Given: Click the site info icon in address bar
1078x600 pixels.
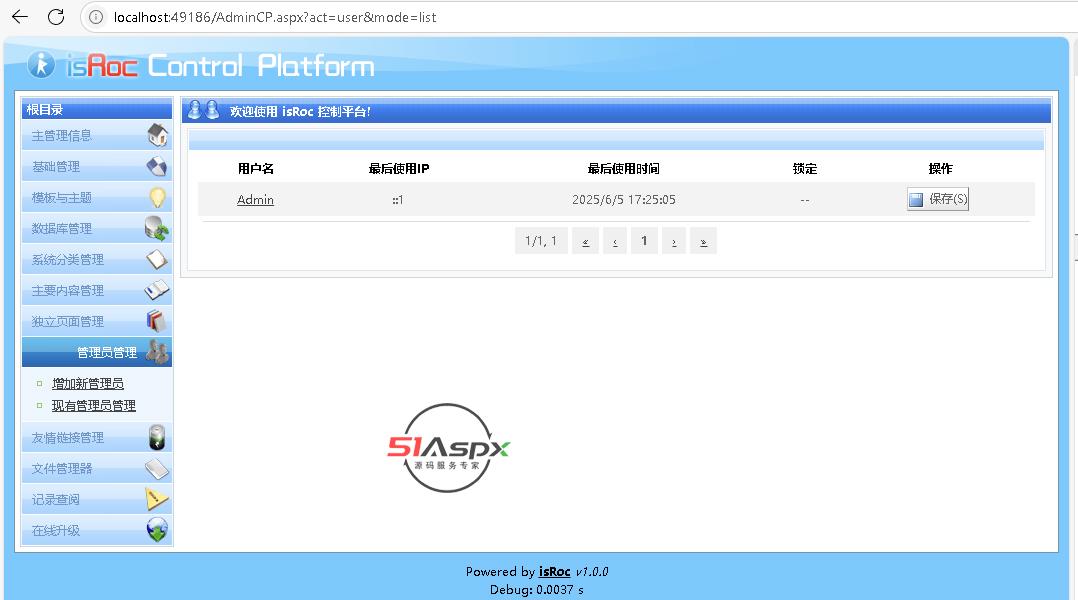Looking at the screenshot, I should pos(96,17).
